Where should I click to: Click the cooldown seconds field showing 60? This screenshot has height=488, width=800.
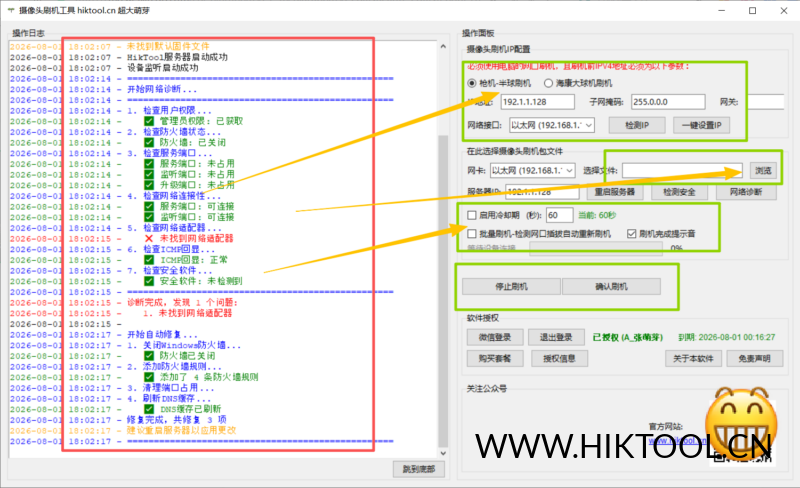pyautogui.click(x=559, y=215)
